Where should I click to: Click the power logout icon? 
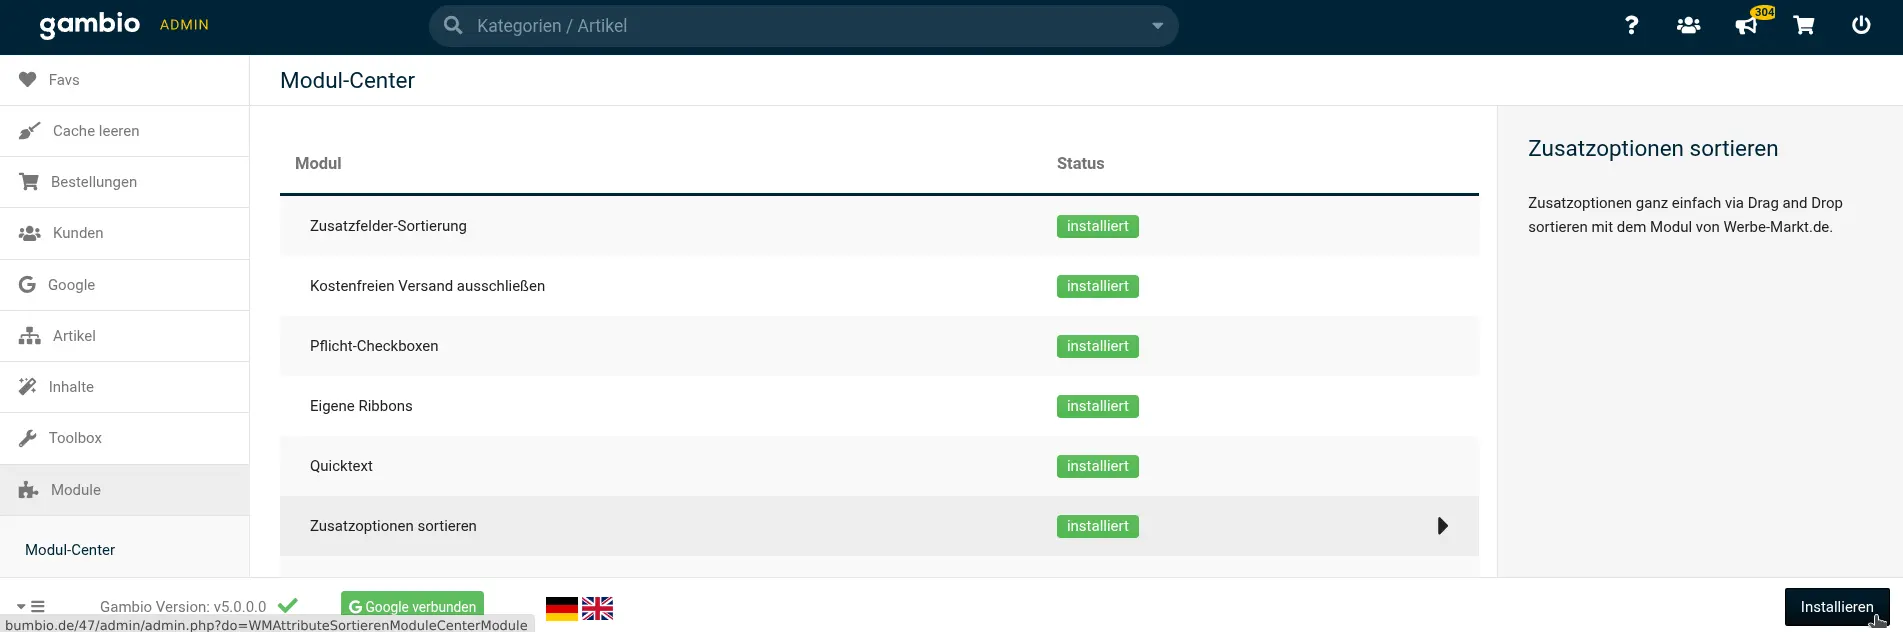click(1861, 25)
